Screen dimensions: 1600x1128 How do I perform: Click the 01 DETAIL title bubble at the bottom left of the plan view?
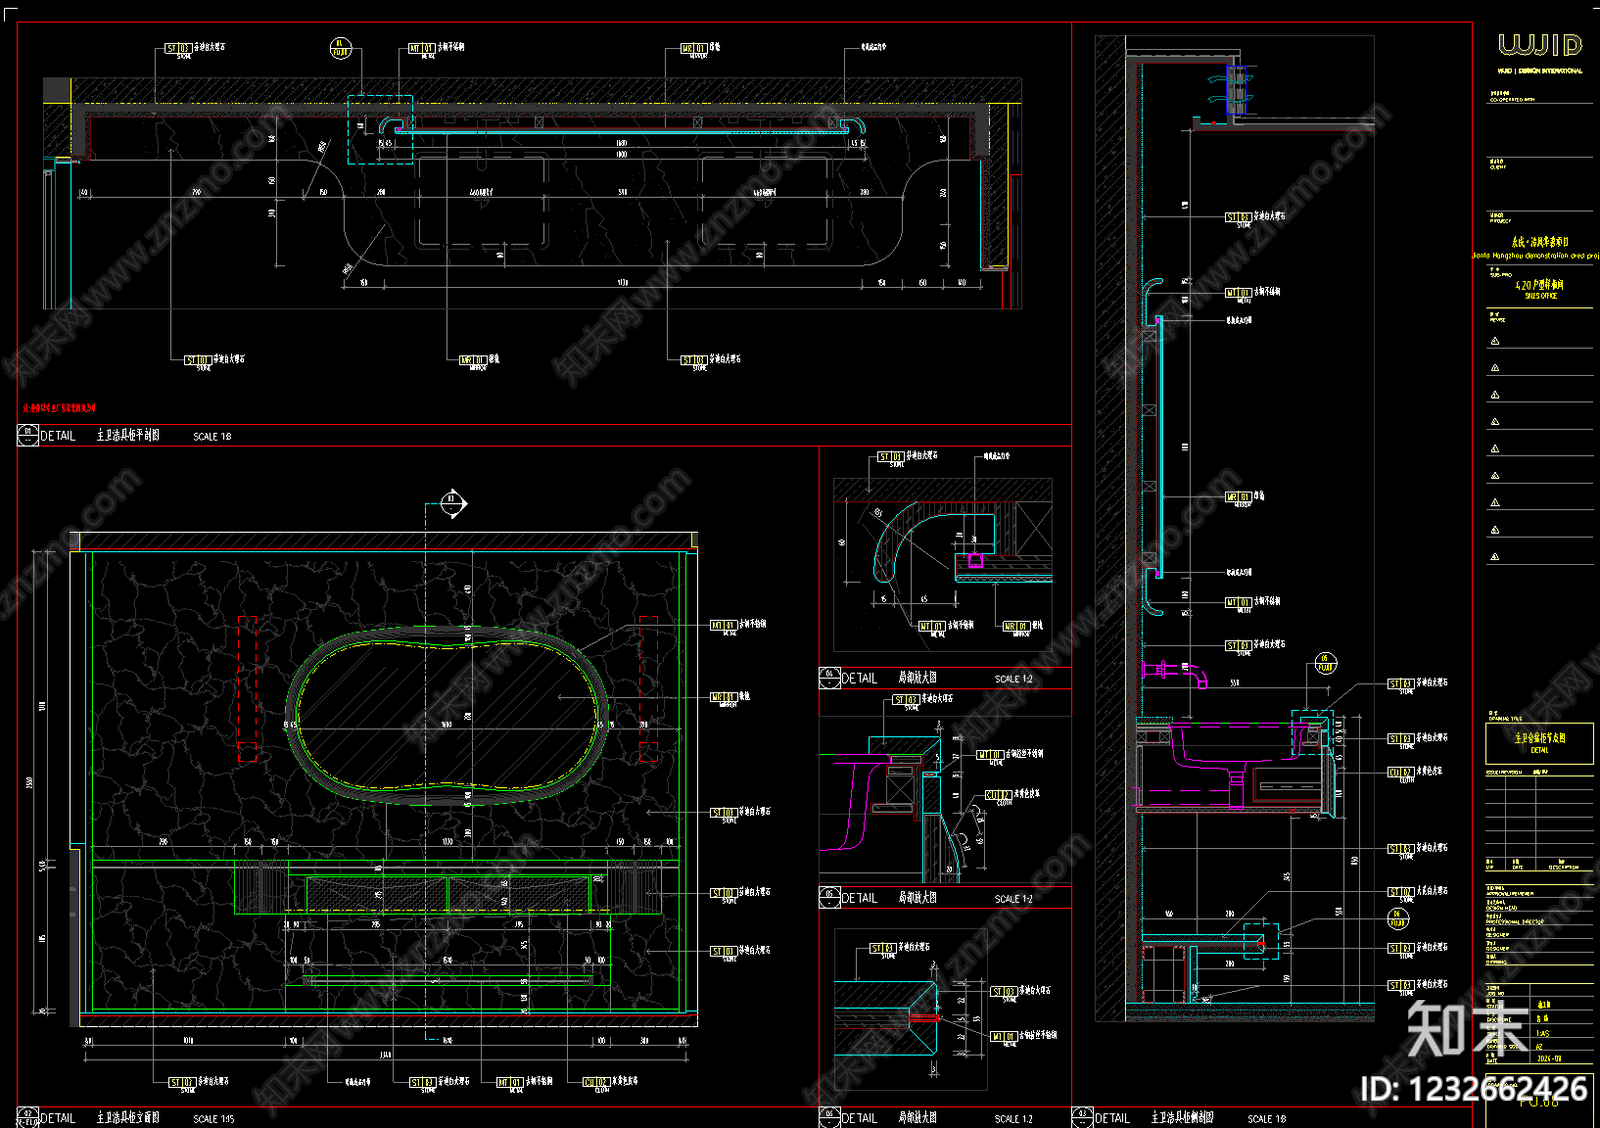click(28, 435)
